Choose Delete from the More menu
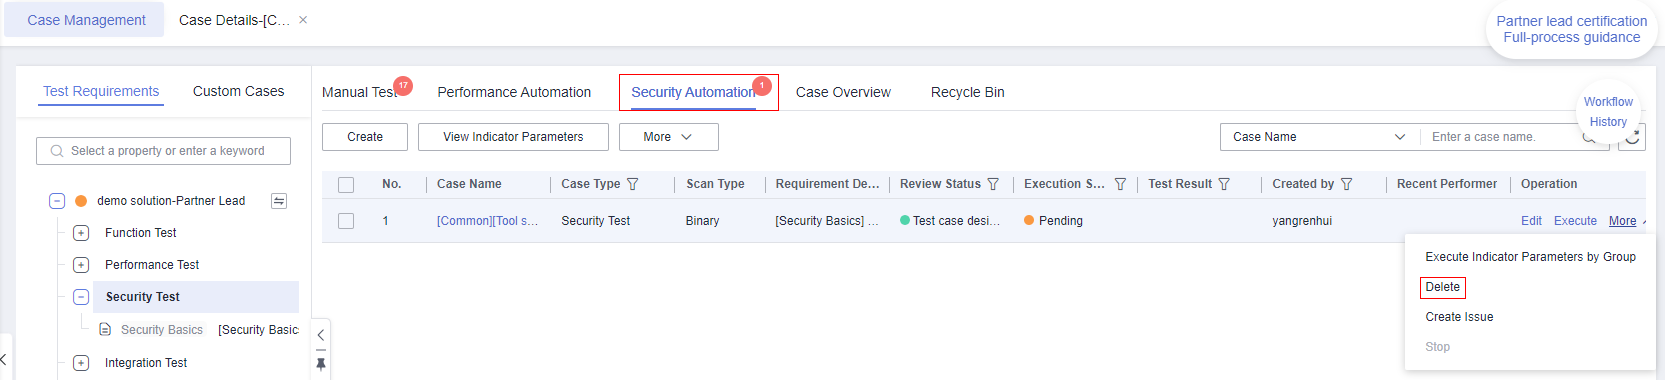 1442,287
